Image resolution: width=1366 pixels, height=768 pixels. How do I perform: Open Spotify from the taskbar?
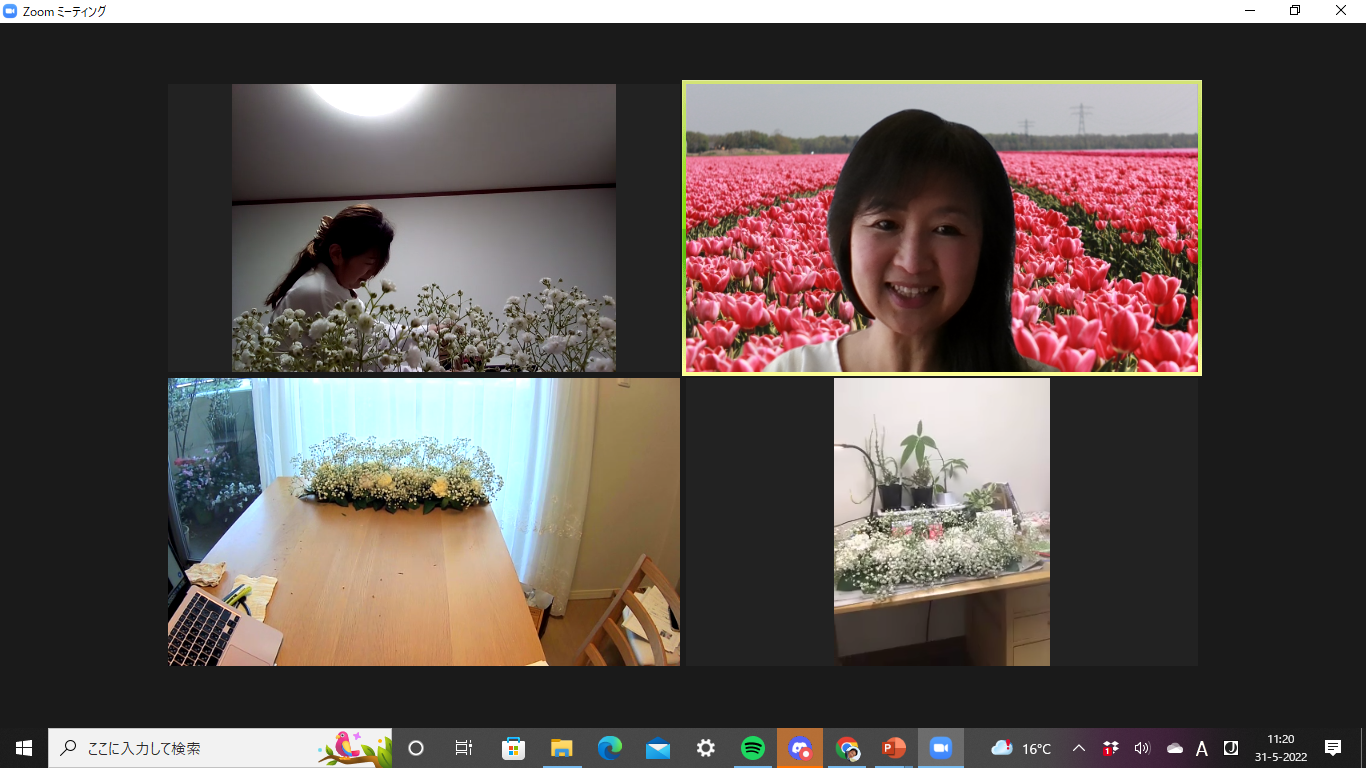pyautogui.click(x=752, y=748)
